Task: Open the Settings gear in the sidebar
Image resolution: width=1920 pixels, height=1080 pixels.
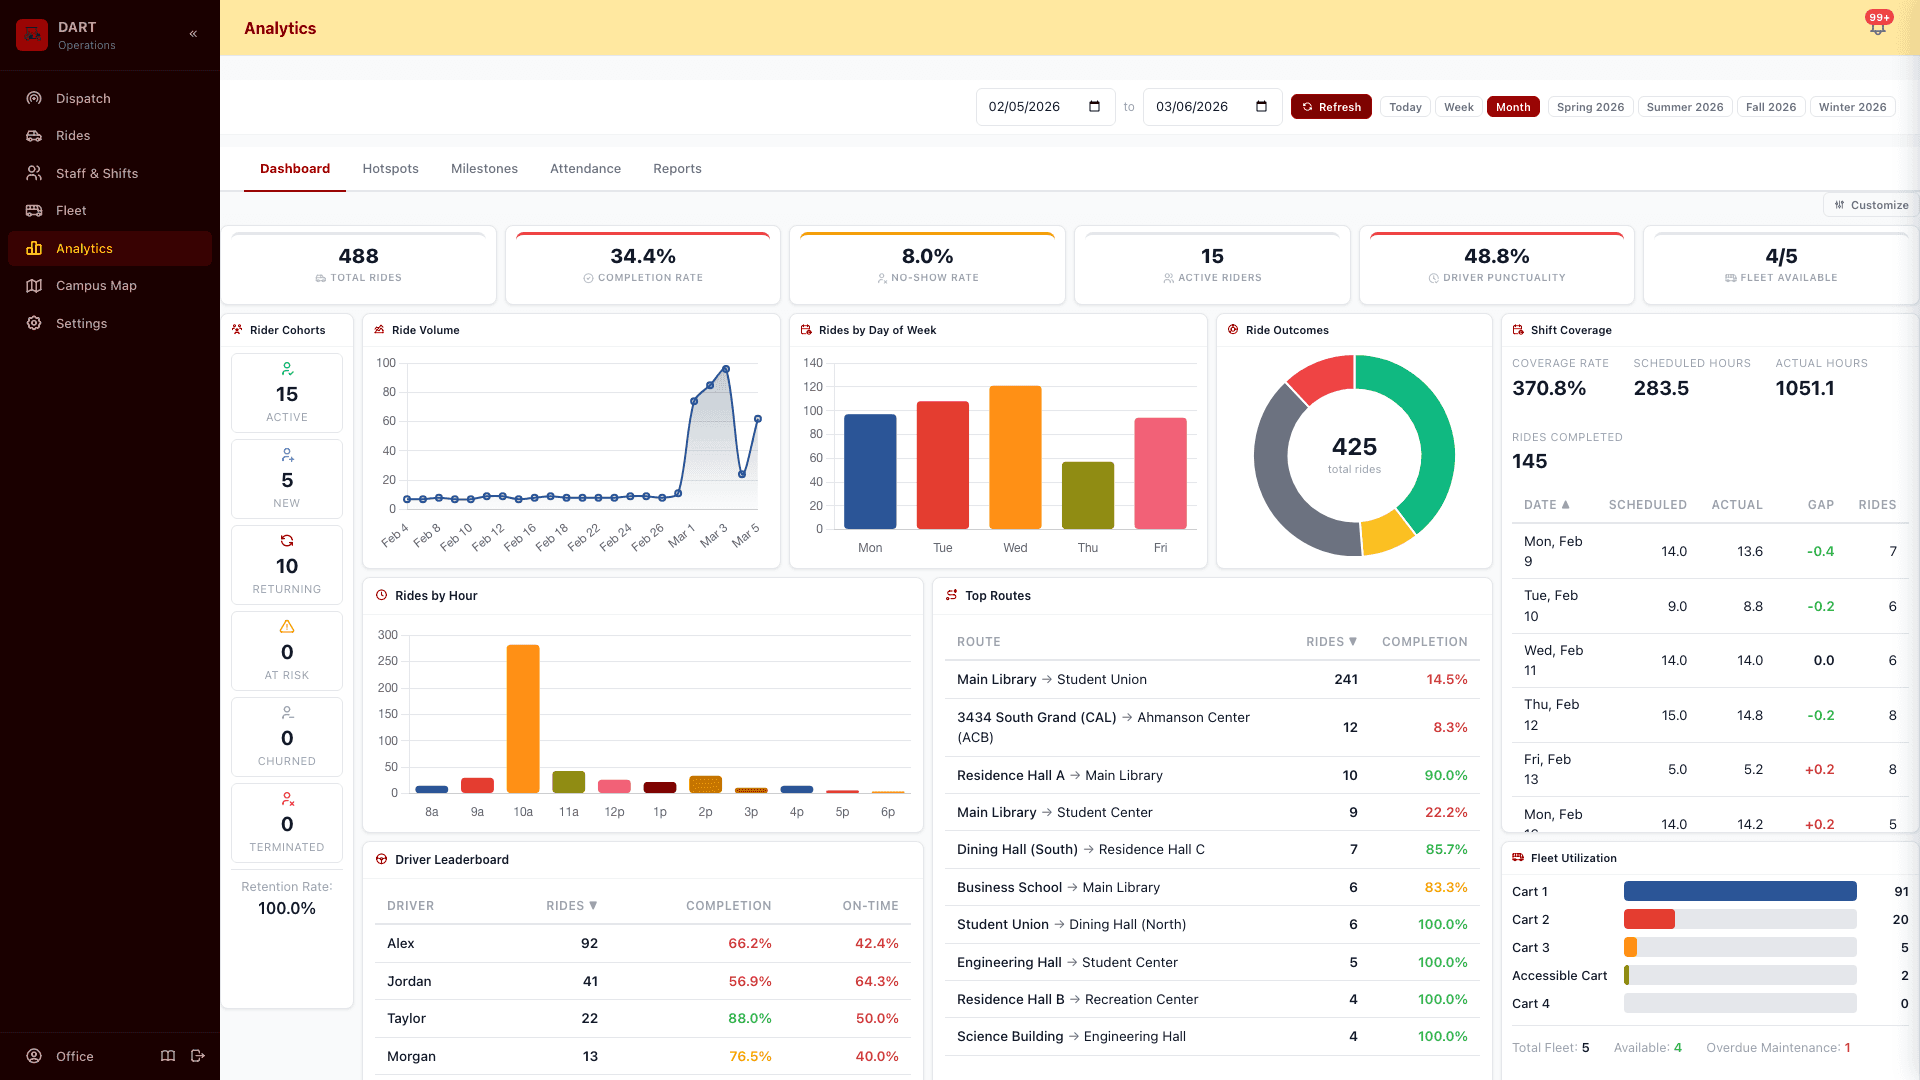Action: 33,323
